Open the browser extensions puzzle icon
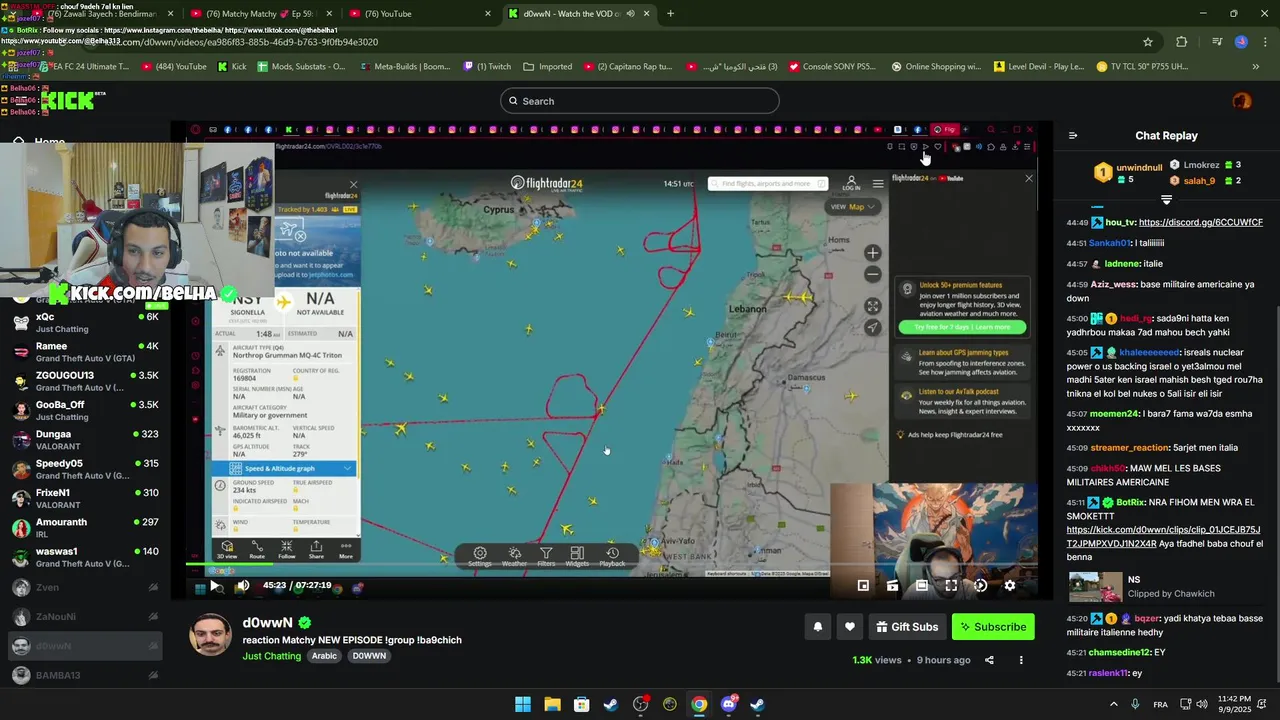Viewport: 1280px width, 720px height. pyautogui.click(x=1182, y=42)
